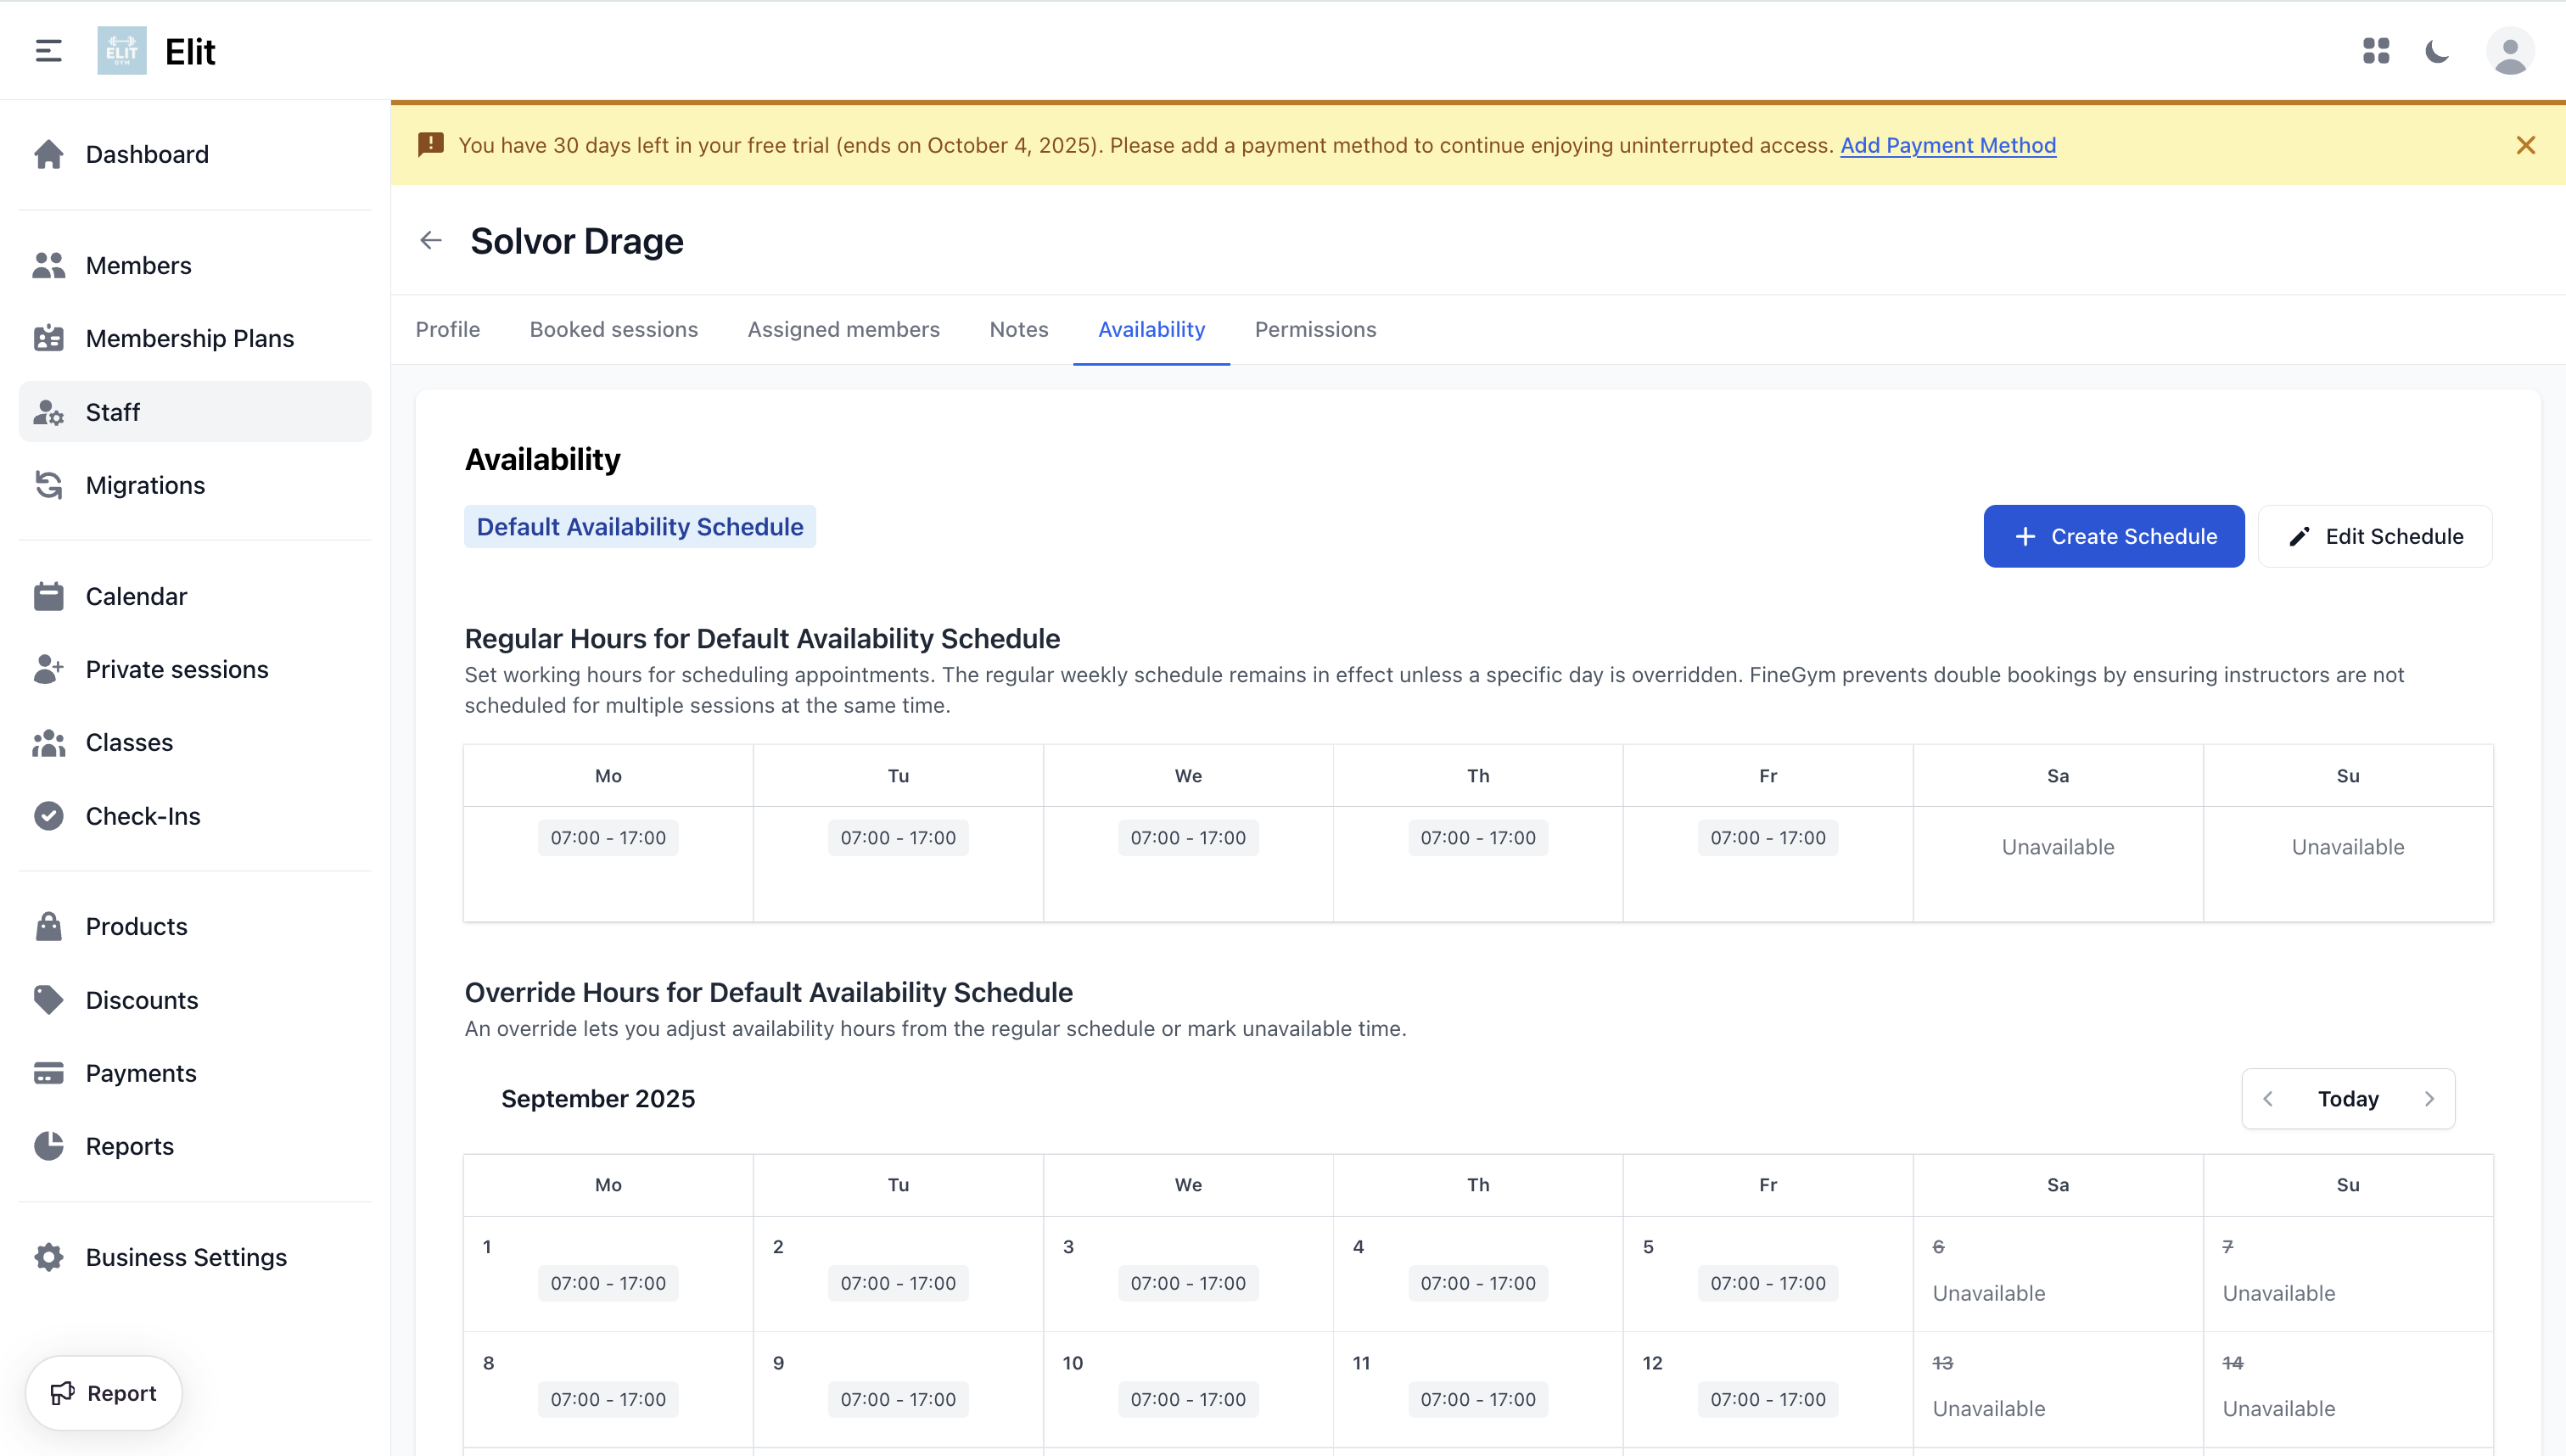Screen dimensions: 2566x1456
Task: Click the Payments card icon
Action: click(x=48, y=1073)
